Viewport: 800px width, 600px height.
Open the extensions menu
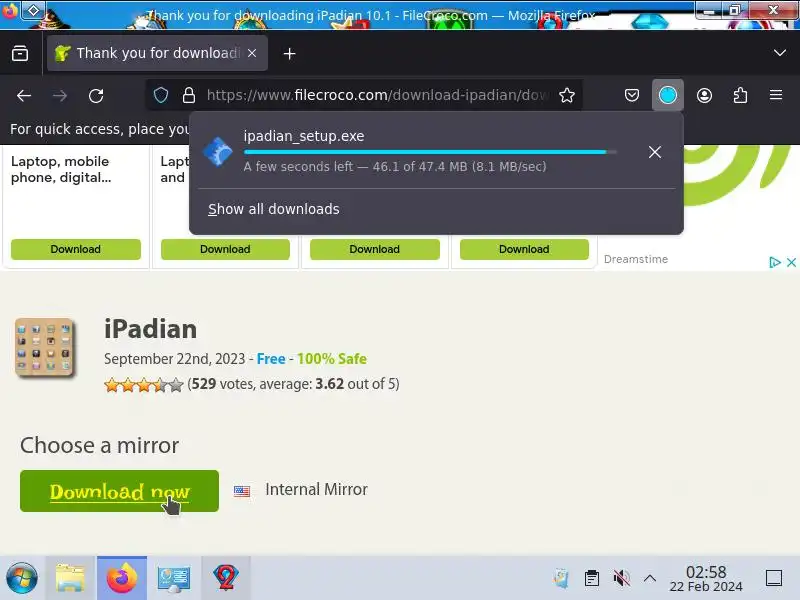pyautogui.click(x=740, y=95)
